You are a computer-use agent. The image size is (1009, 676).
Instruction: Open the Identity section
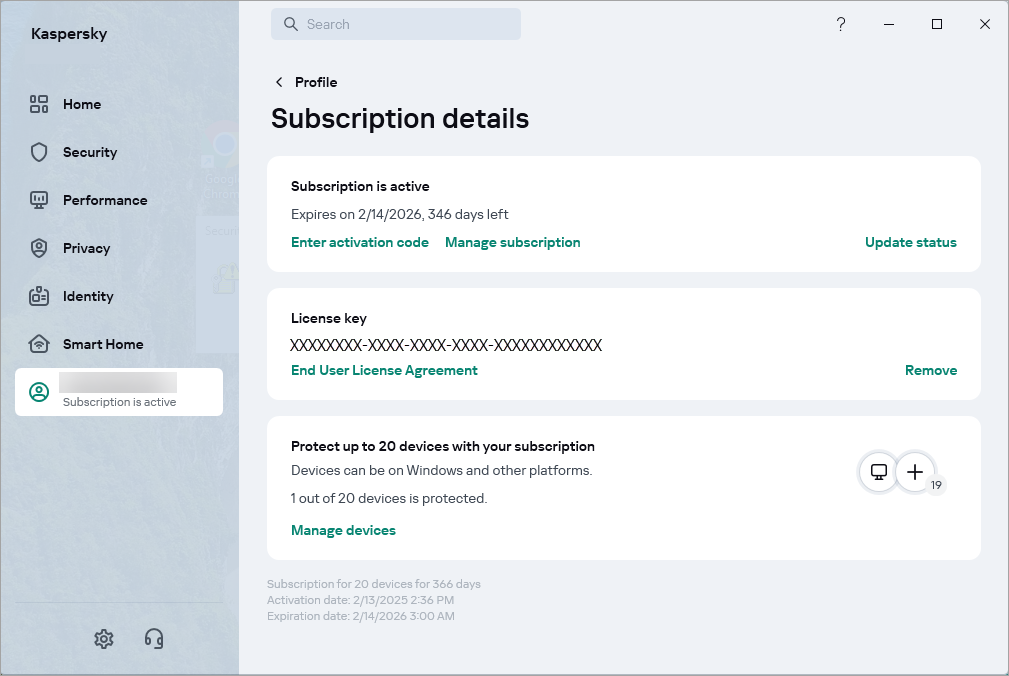90,296
